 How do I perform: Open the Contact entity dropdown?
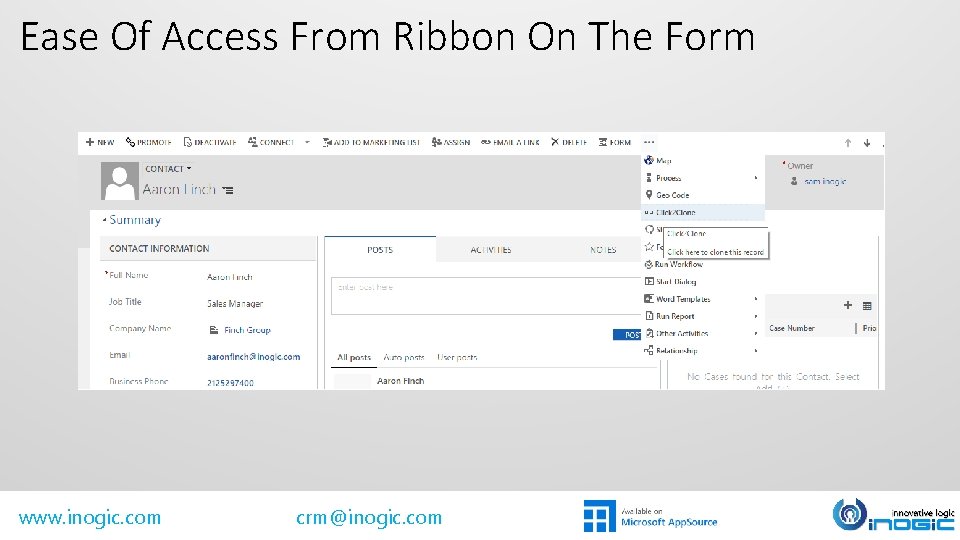(168, 168)
